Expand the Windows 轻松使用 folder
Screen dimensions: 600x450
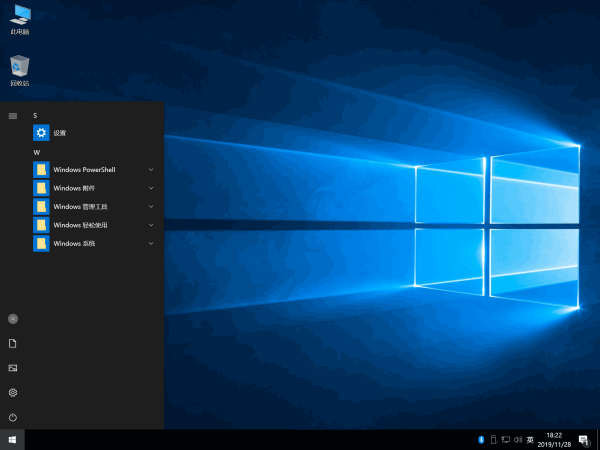tap(151, 224)
